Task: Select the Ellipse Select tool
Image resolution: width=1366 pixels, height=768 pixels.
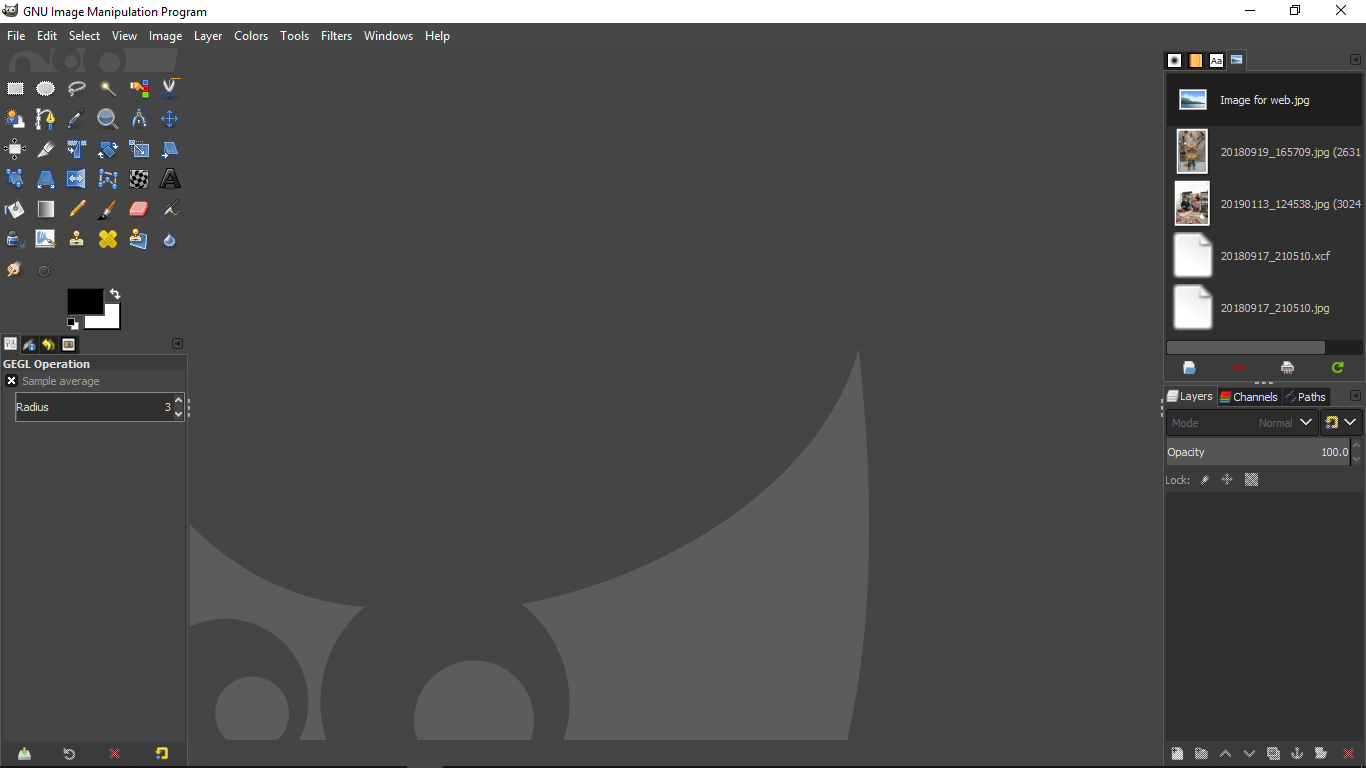Action: pyautogui.click(x=46, y=89)
